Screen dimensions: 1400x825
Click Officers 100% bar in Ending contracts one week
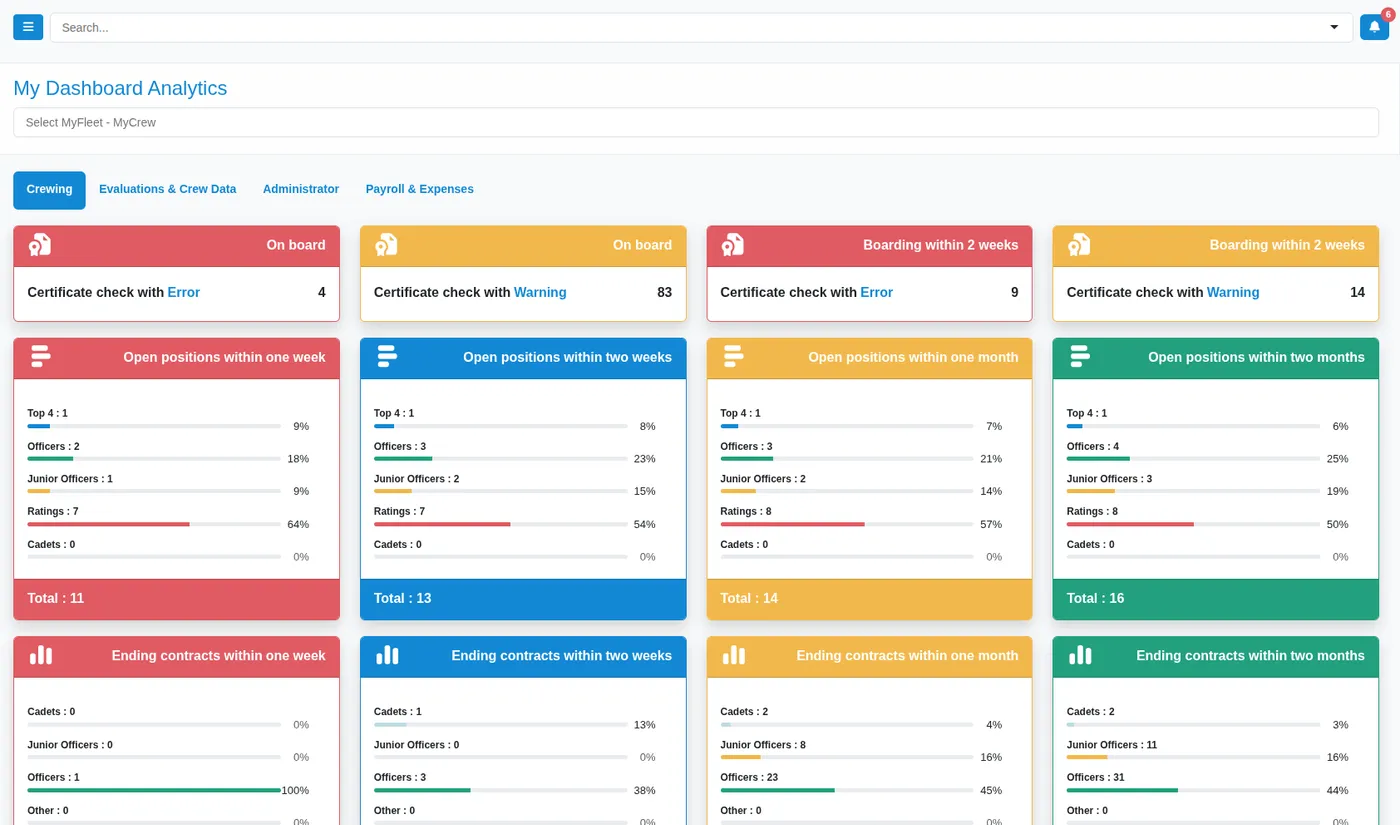[154, 790]
